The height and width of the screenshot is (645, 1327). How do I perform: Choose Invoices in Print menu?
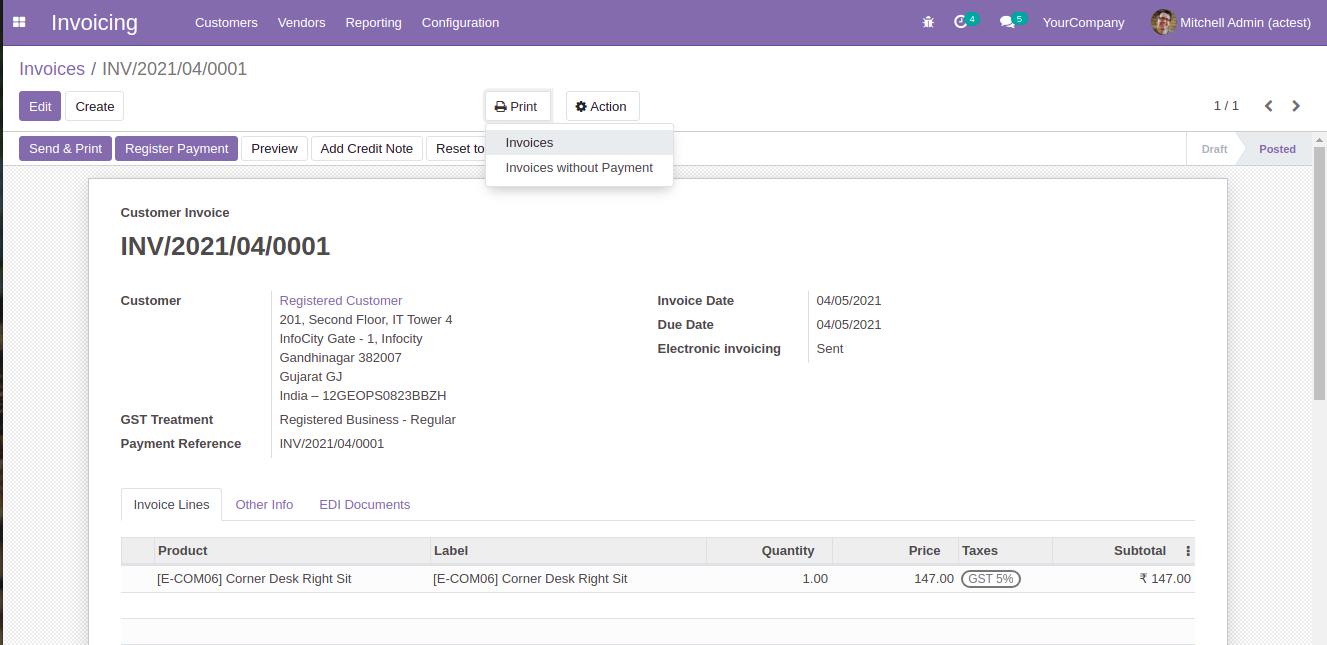pyautogui.click(x=529, y=143)
